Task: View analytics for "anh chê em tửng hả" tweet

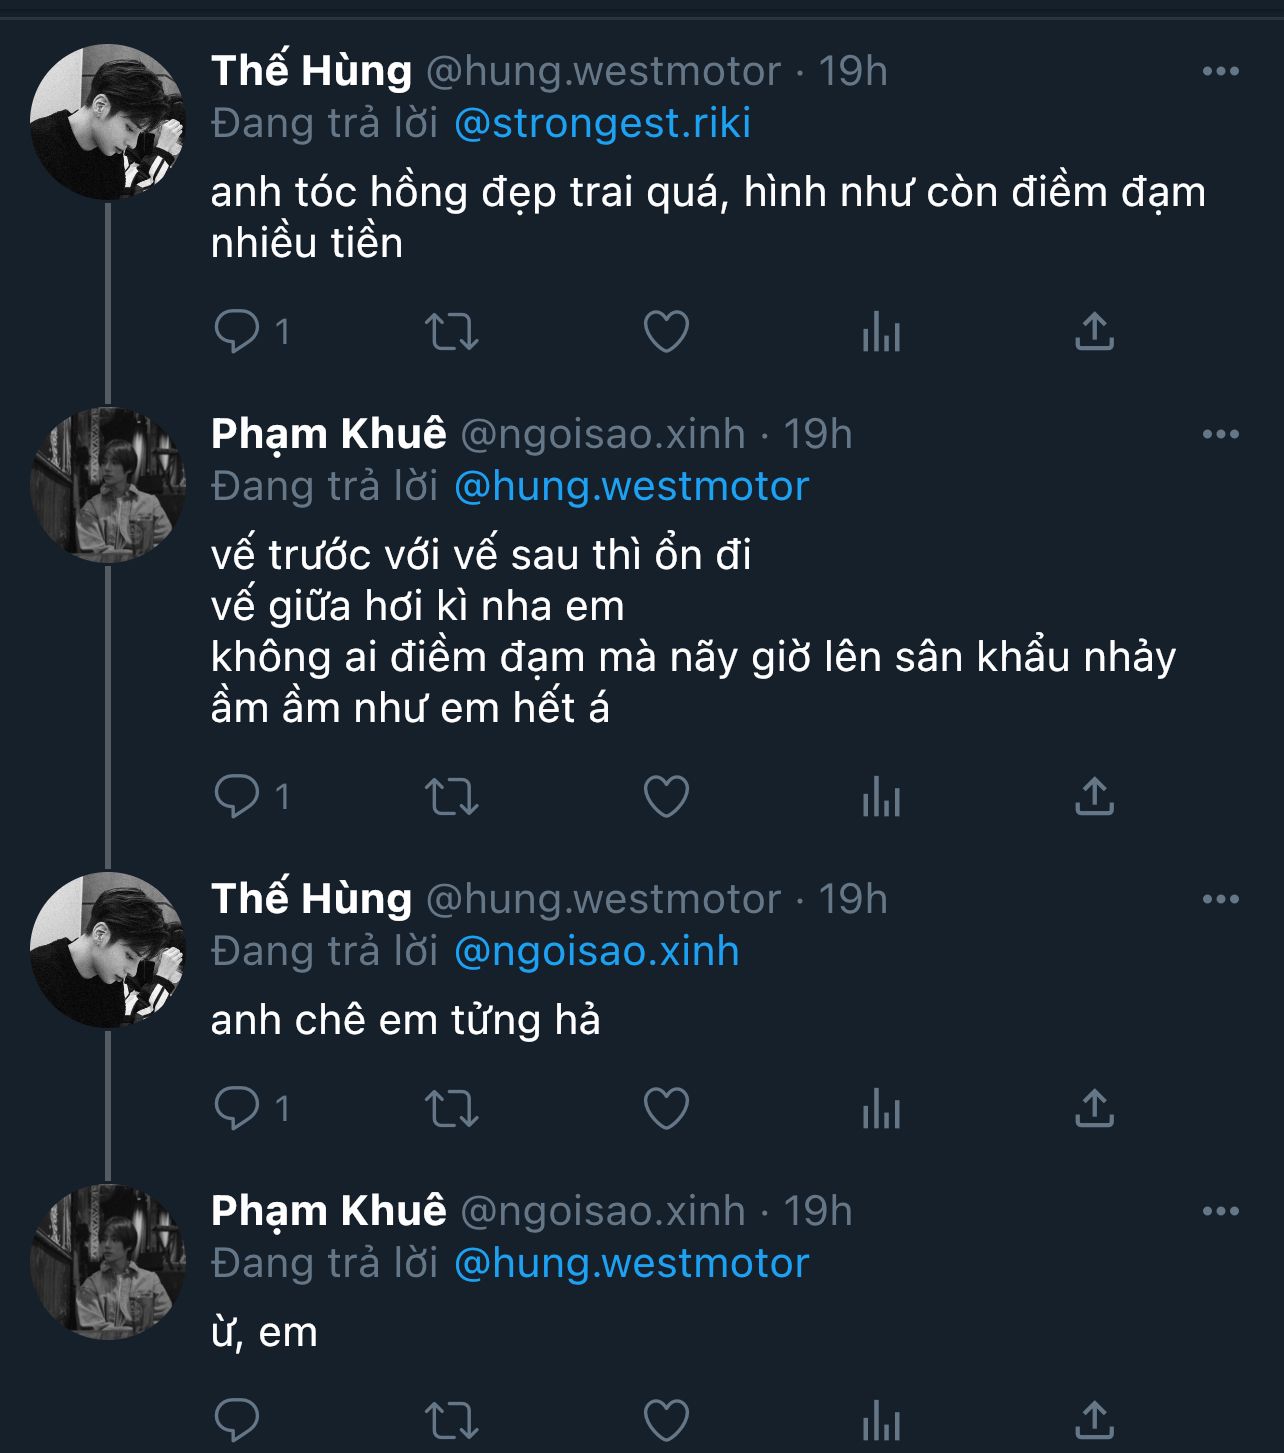Action: (x=881, y=1108)
